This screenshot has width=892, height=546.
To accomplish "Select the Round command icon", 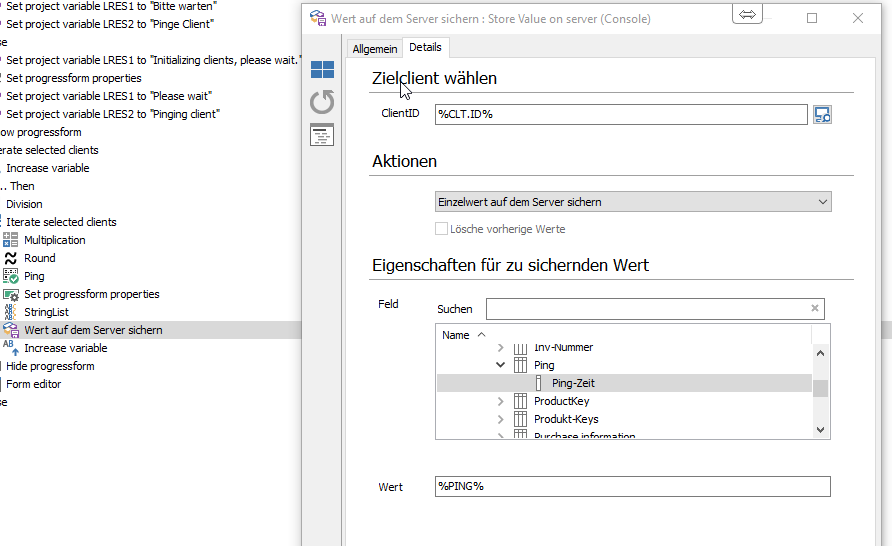I will pyautogui.click(x=10, y=258).
